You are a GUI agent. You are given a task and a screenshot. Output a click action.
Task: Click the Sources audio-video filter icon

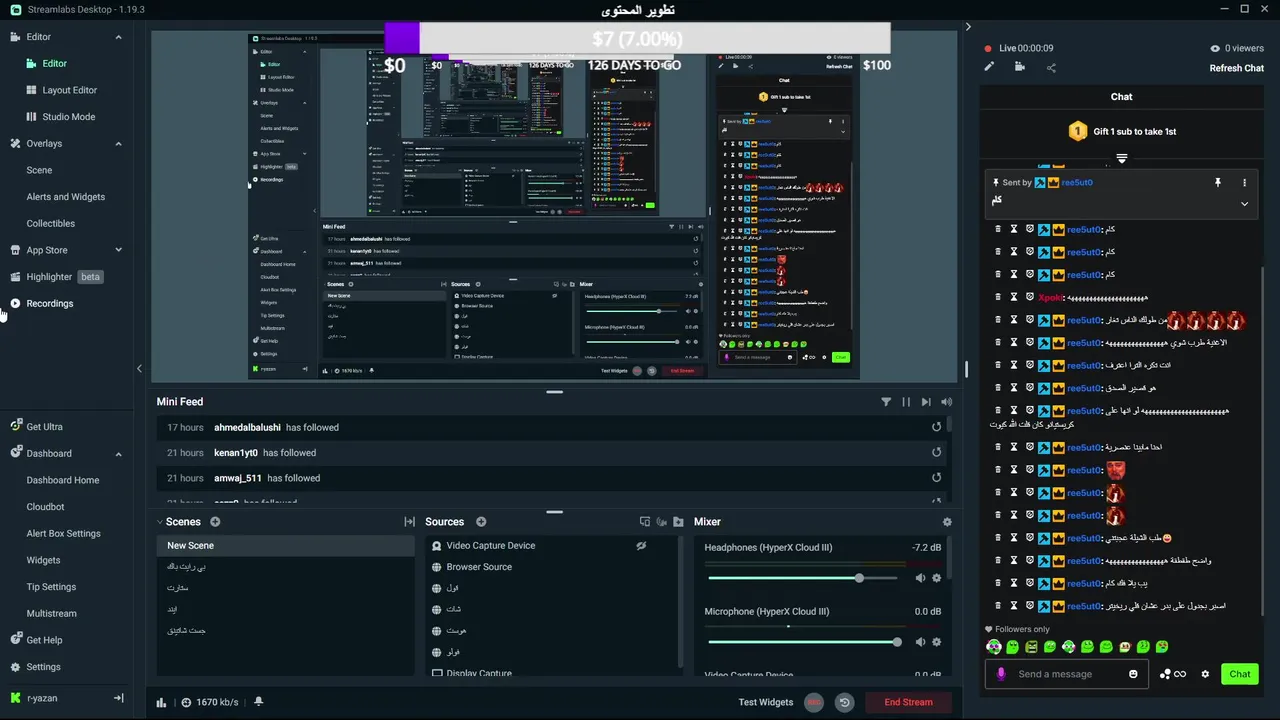[661, 522]
